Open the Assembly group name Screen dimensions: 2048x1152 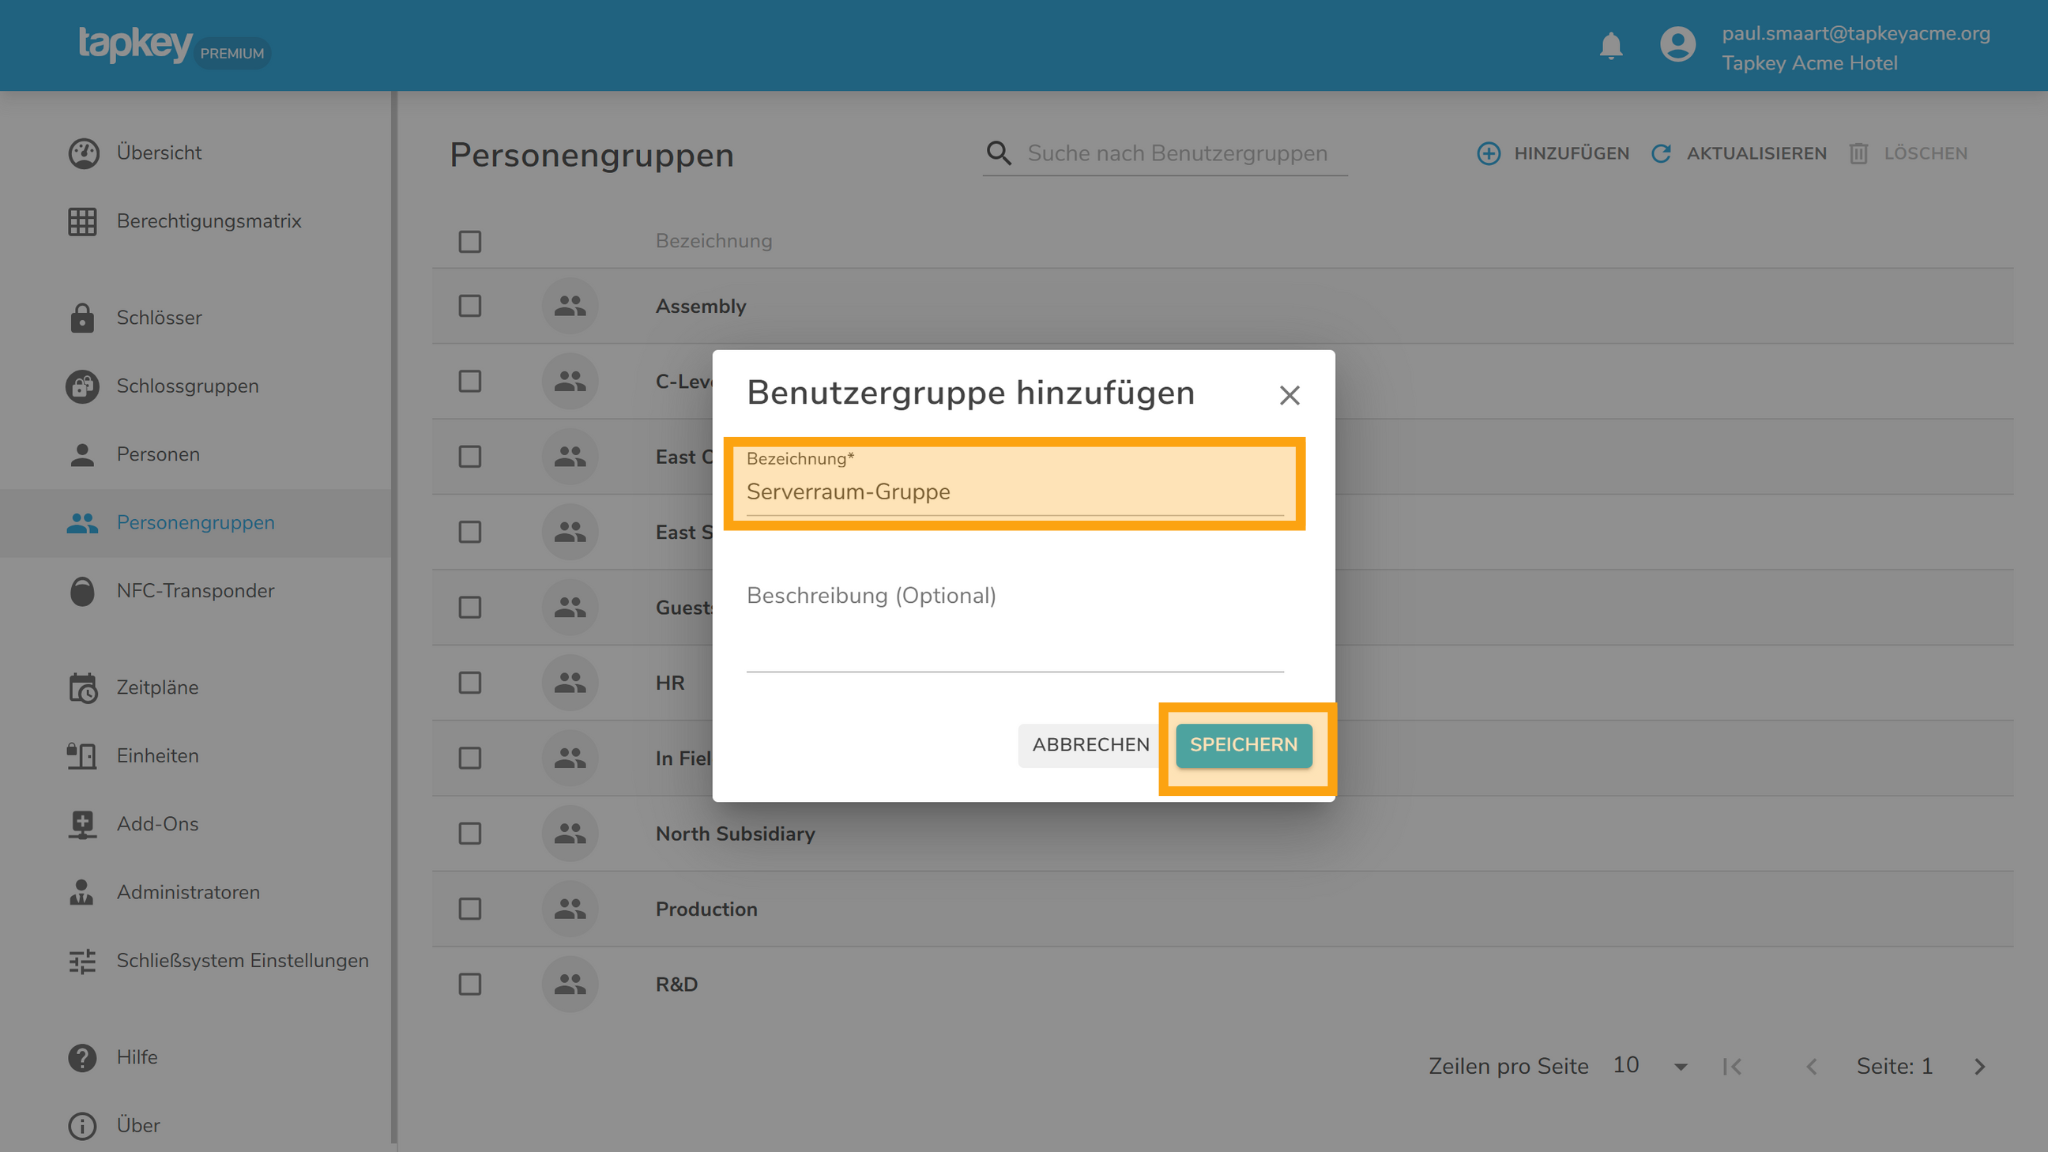701,306
